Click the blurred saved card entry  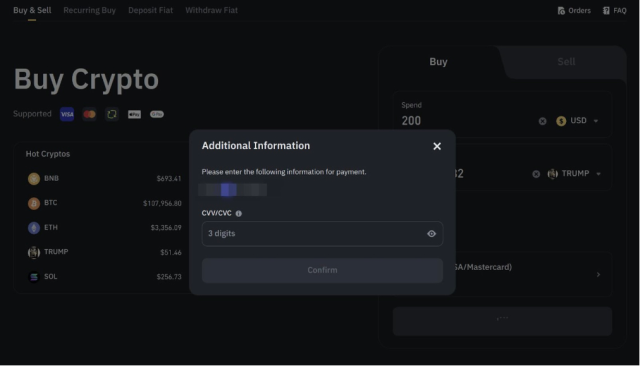(233, 190)
